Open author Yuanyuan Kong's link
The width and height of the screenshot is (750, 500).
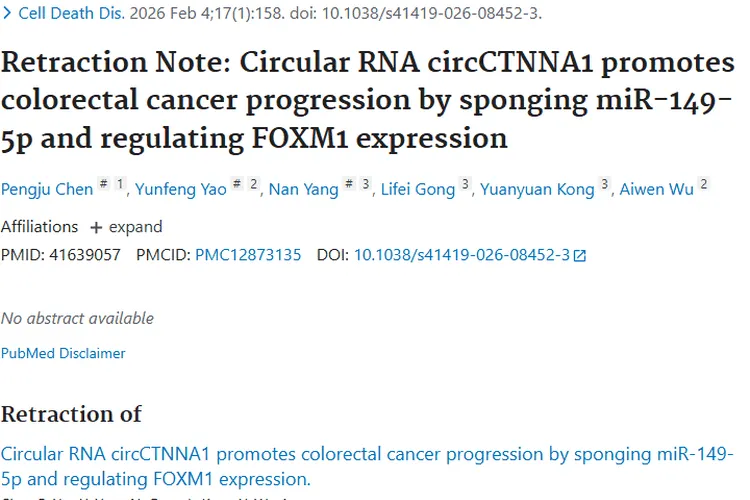pyautogui.click(x=537, y=190)
